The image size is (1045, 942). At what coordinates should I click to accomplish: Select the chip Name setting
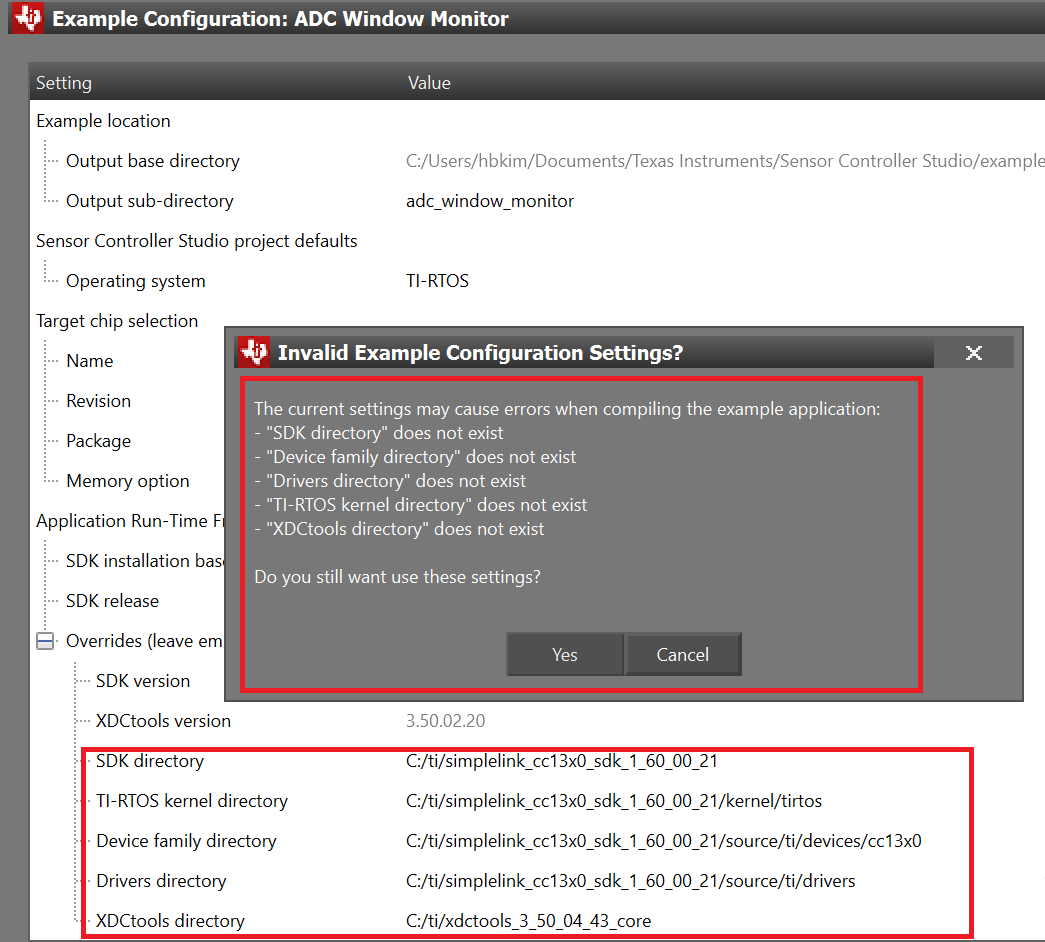coord(90,361)
